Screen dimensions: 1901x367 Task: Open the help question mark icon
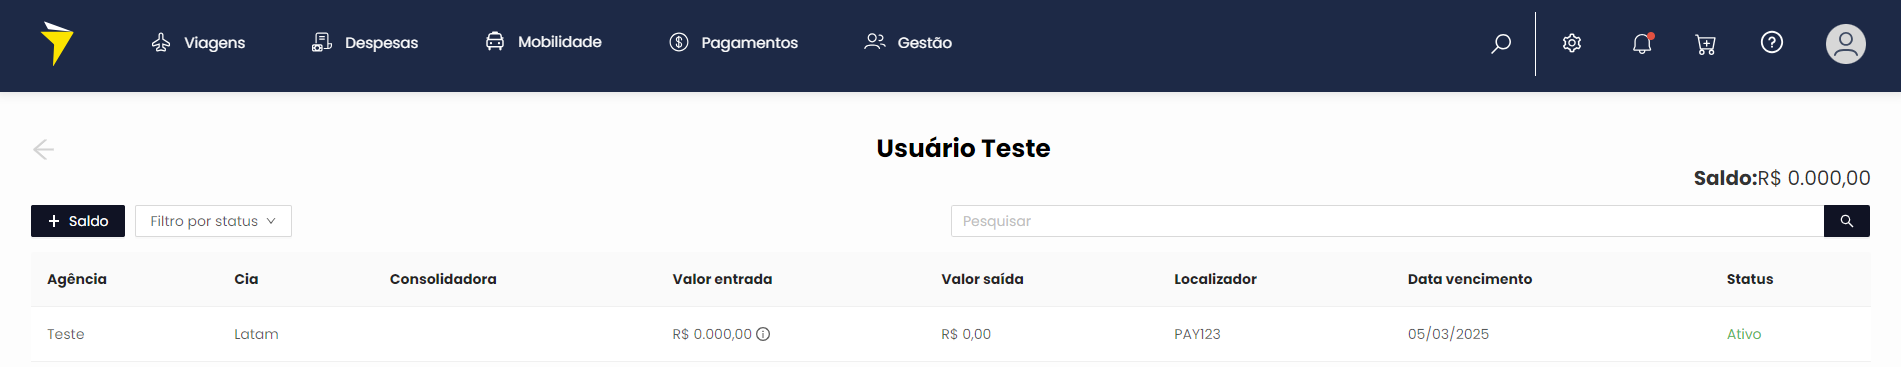point(1772,42)
